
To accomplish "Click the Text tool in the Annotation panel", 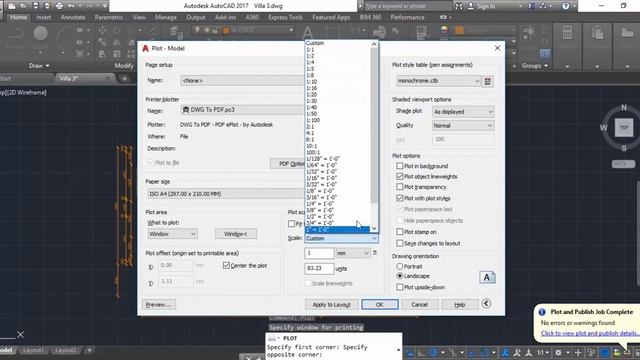I will tap(307, 33).
